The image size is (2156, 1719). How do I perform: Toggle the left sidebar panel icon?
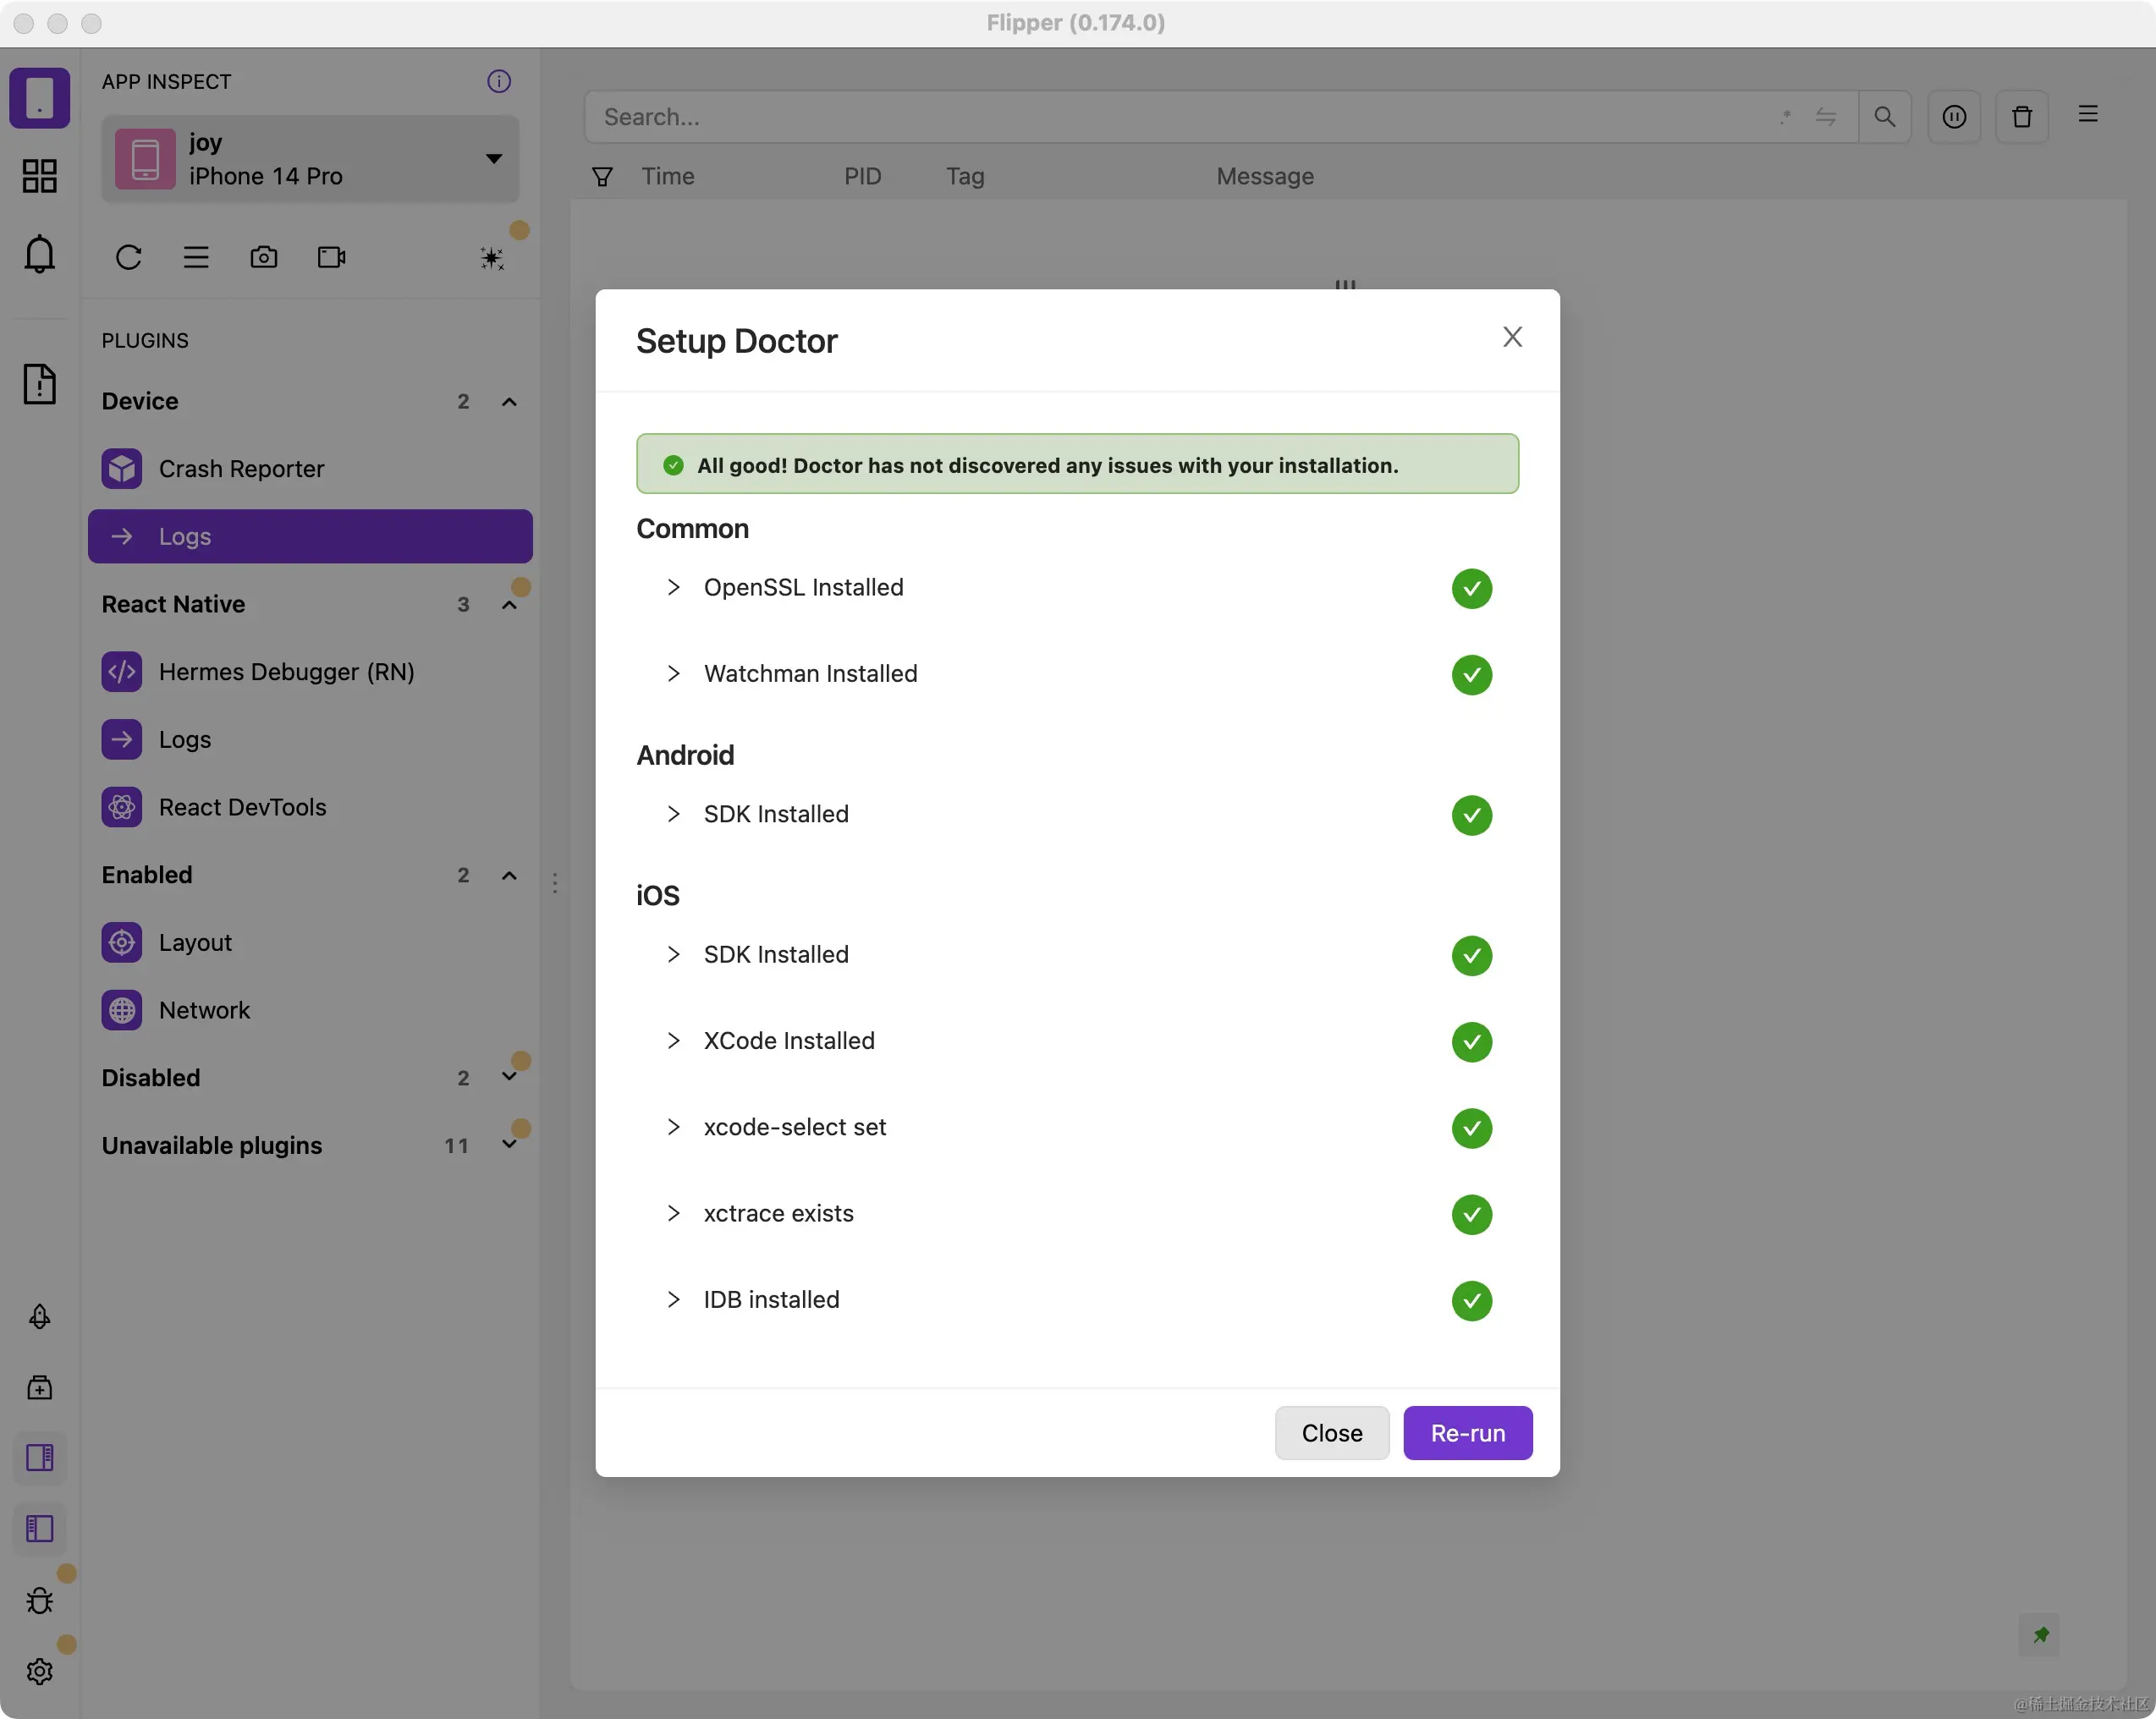point(40,1528)
